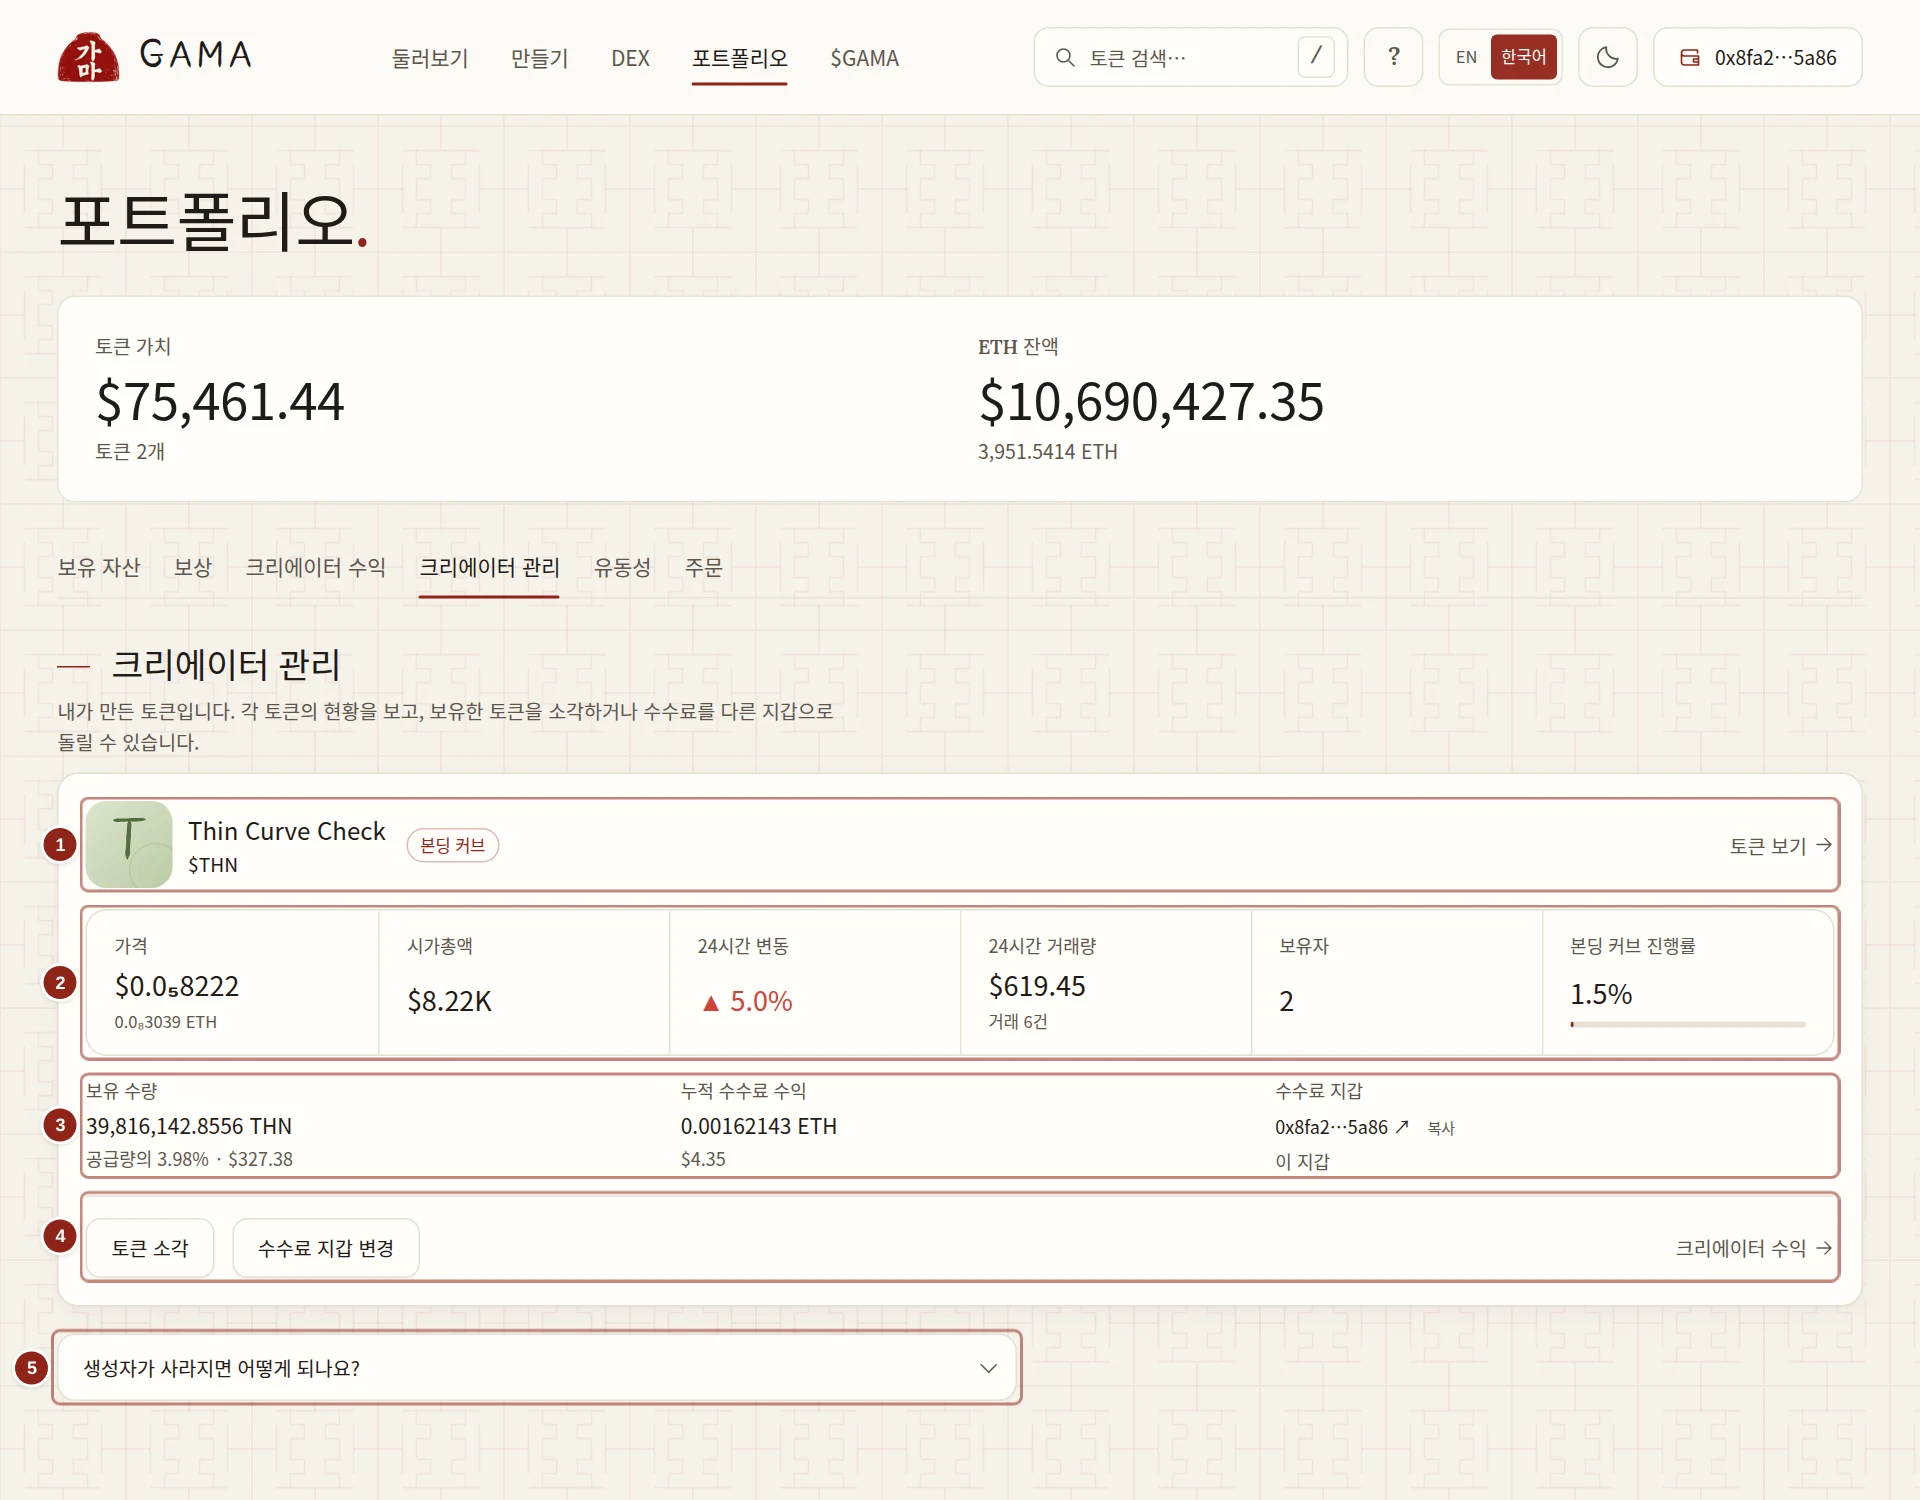Viewport: 1920px width, 1500px height.
Task: Select 한국어 language option
Action: pos(1523,57)
